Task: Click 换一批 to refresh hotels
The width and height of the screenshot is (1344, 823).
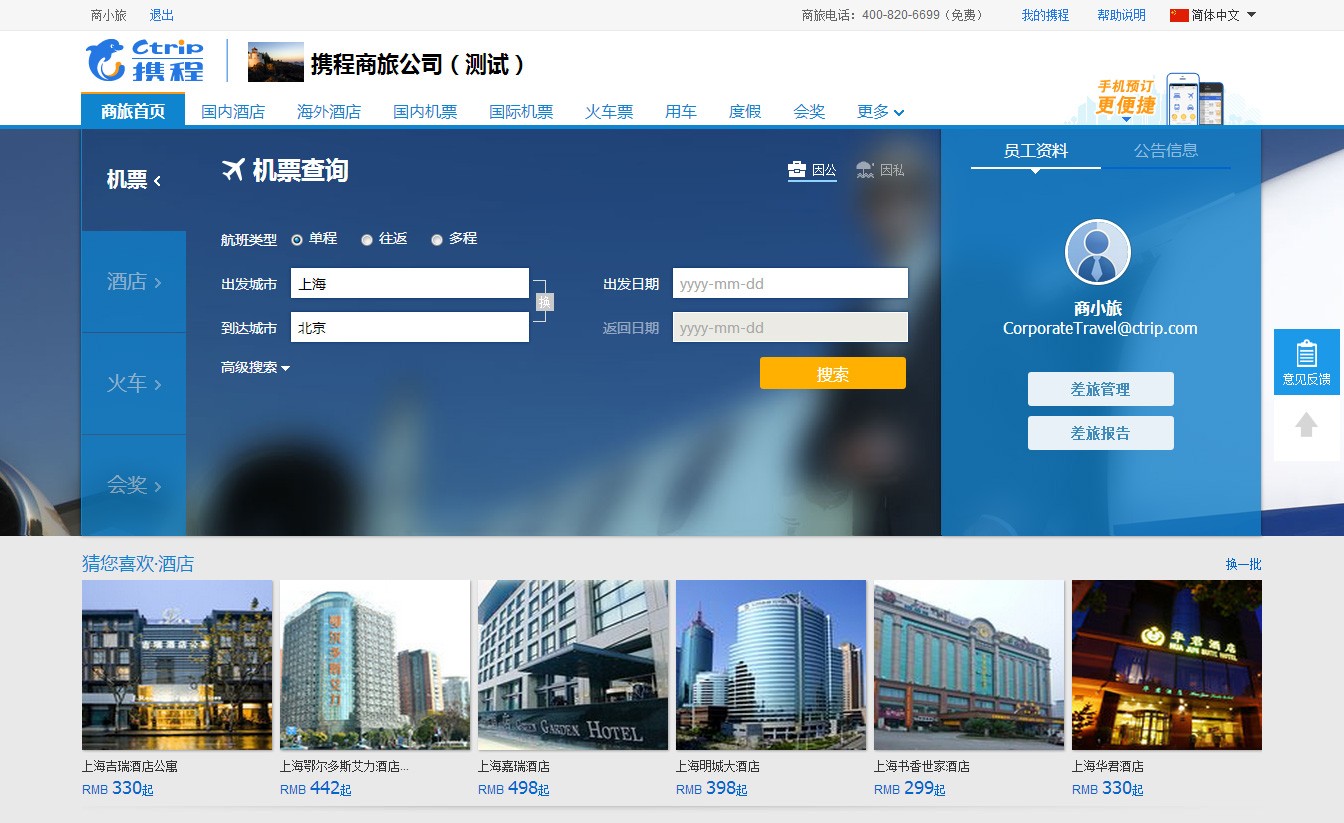Action: click(1244, 564)
